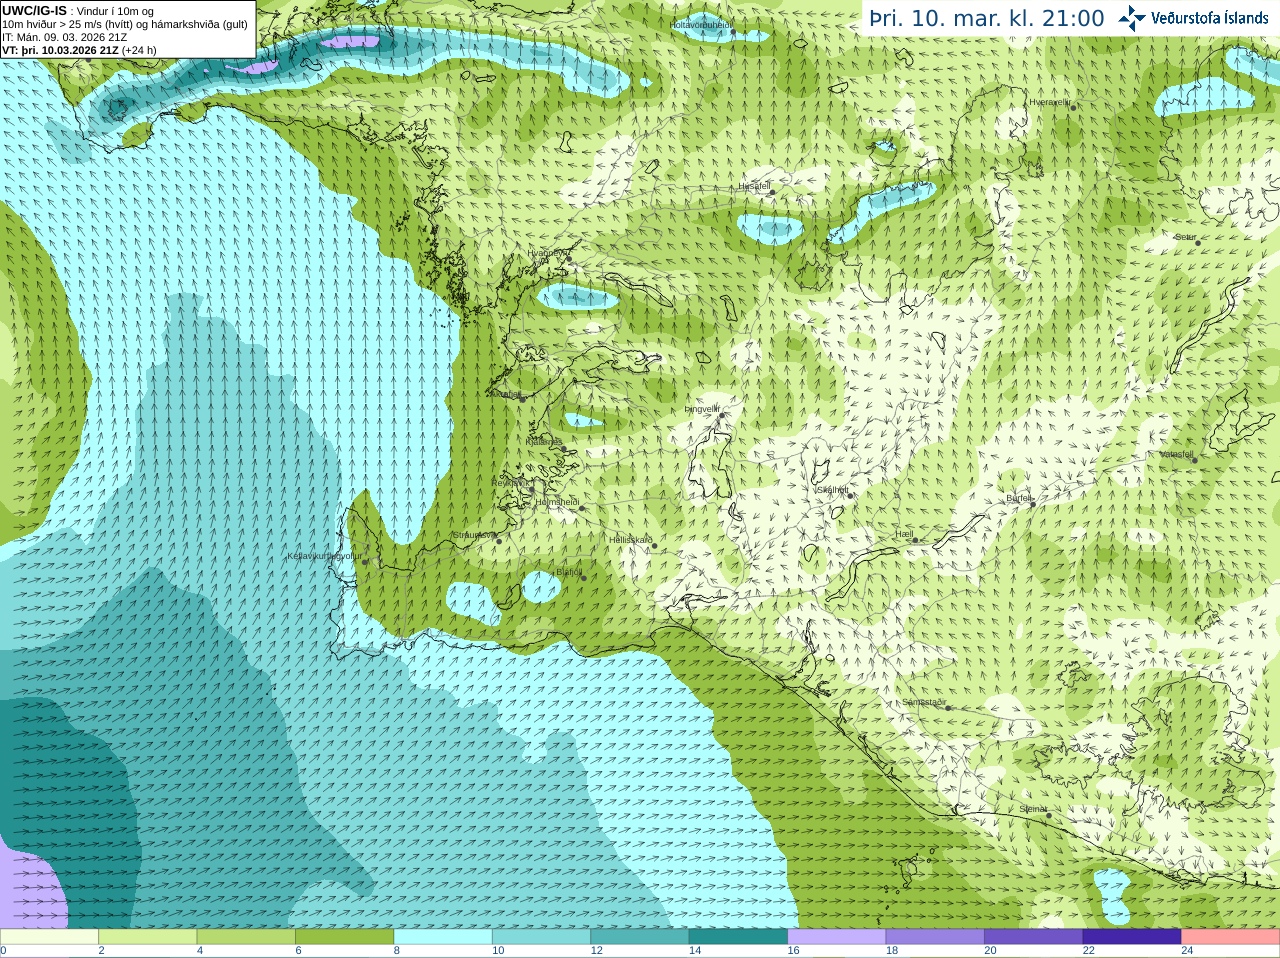Pick the 20–22 m/s violet swatch
1280x958 pixels.
pyautogui.click(x=1034, y=937)
